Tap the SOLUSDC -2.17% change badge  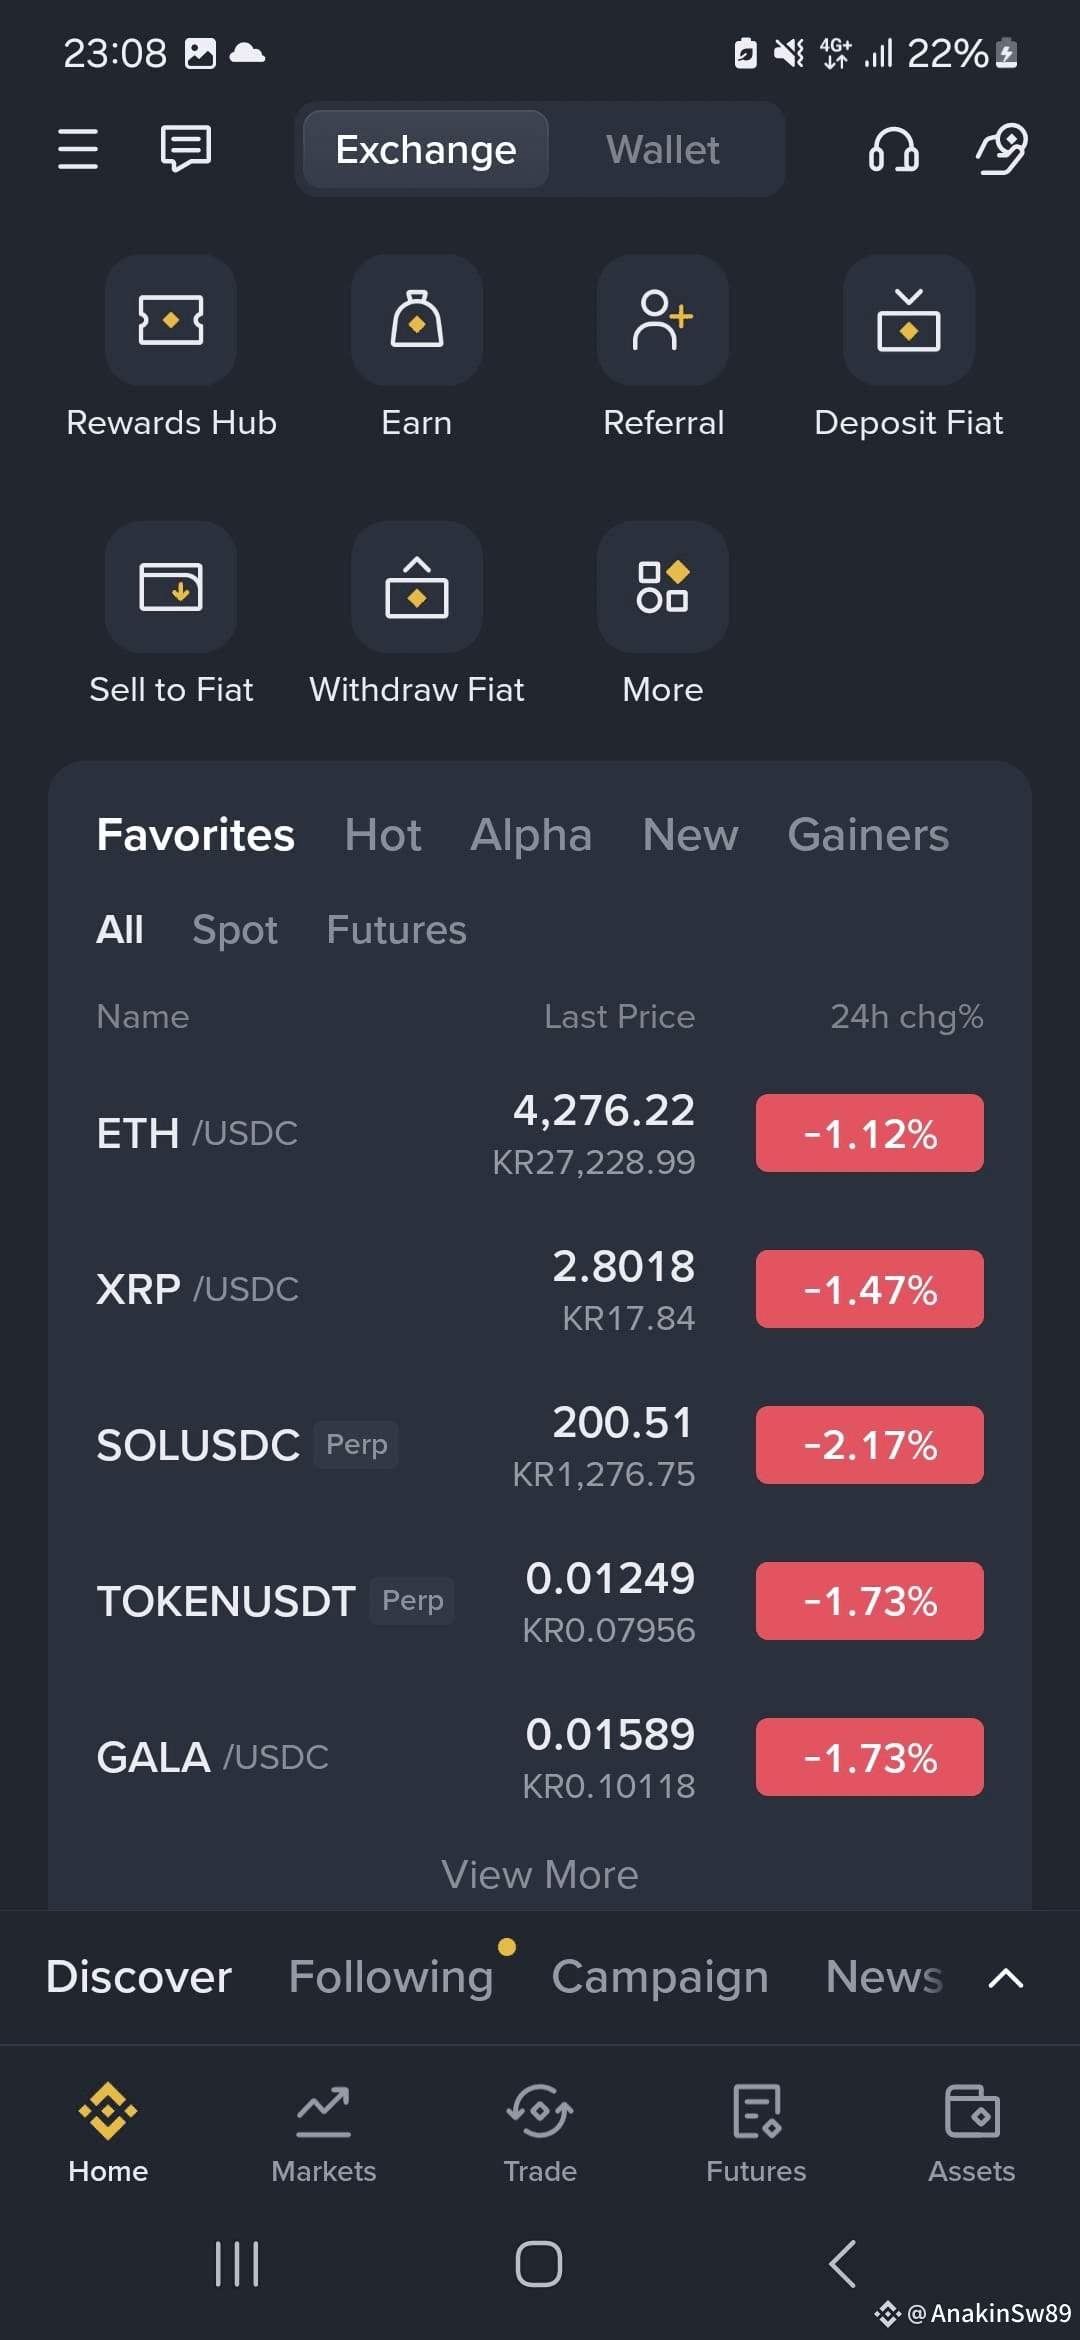870,1445
